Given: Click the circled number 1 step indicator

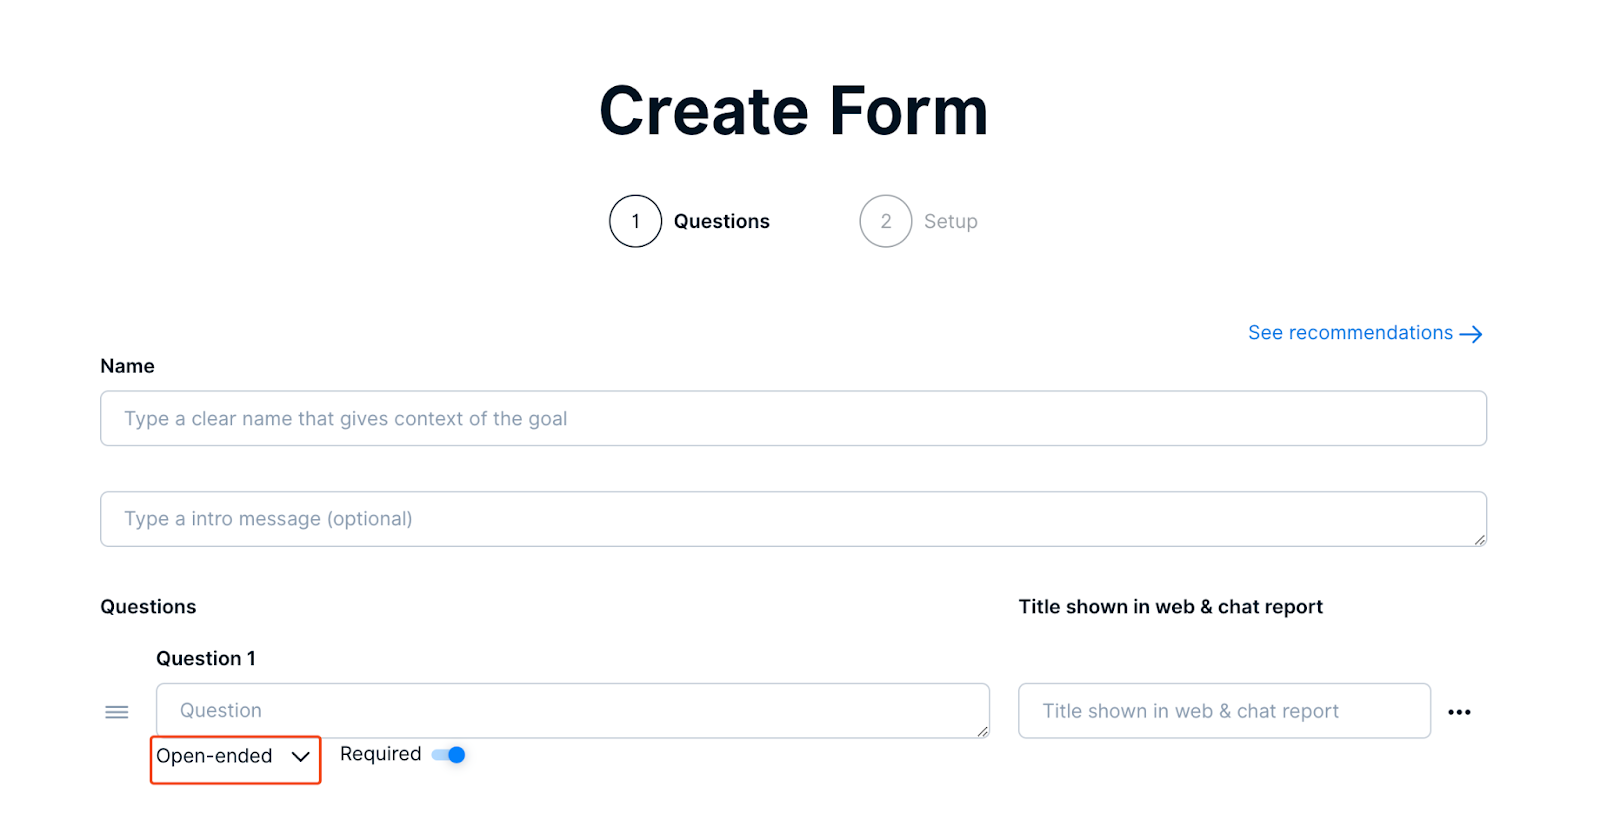Looking at the screenshot, I should point(635,221).
